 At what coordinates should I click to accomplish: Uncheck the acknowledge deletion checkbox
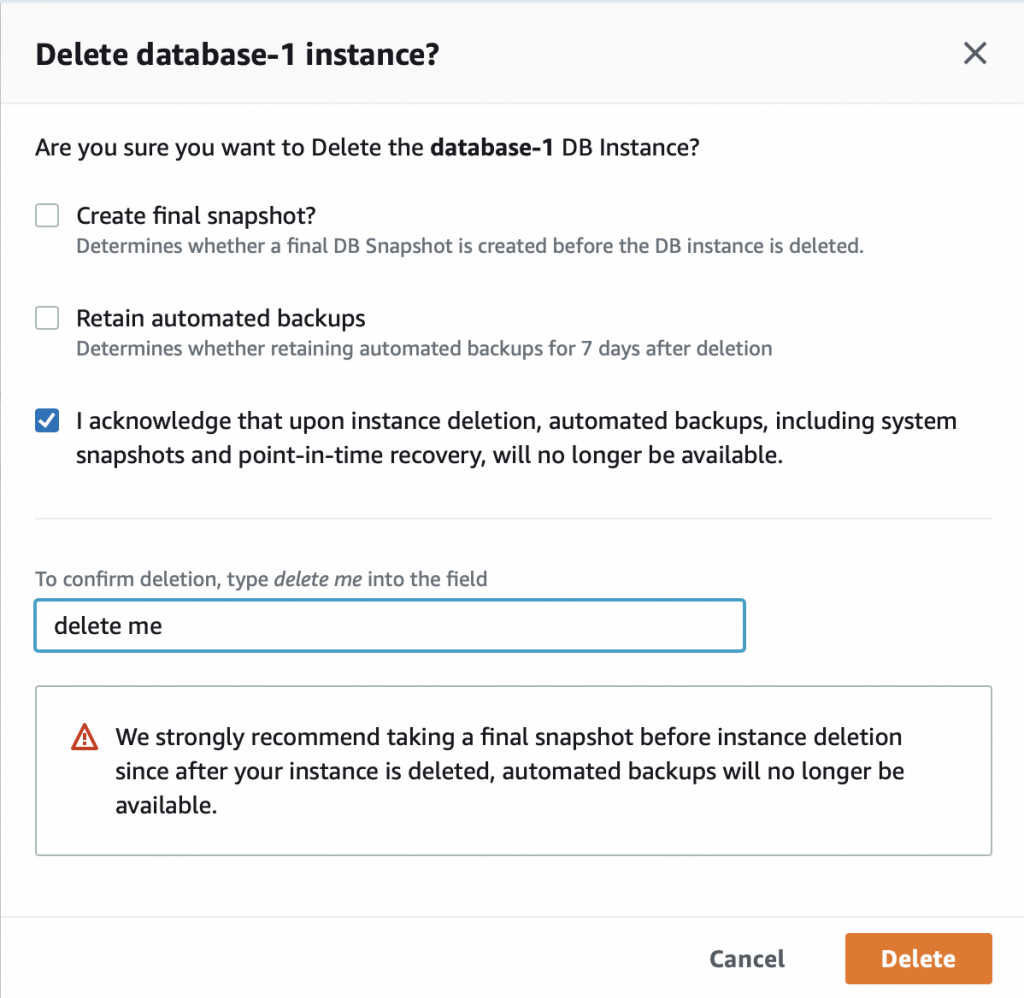pos(47,421)
